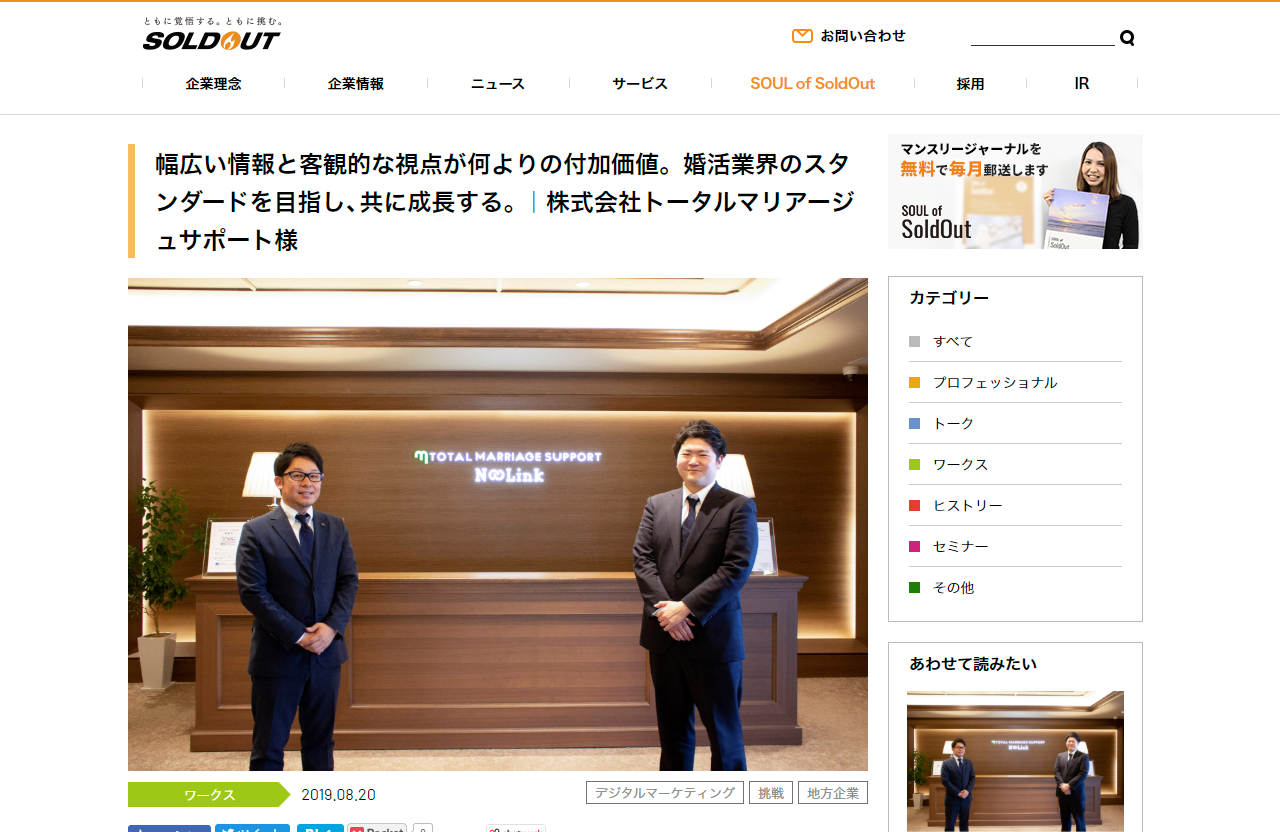The width and height of the screenshot is (1280, 832).
Task: Select セミナー category
Action: tap(960, 546)
